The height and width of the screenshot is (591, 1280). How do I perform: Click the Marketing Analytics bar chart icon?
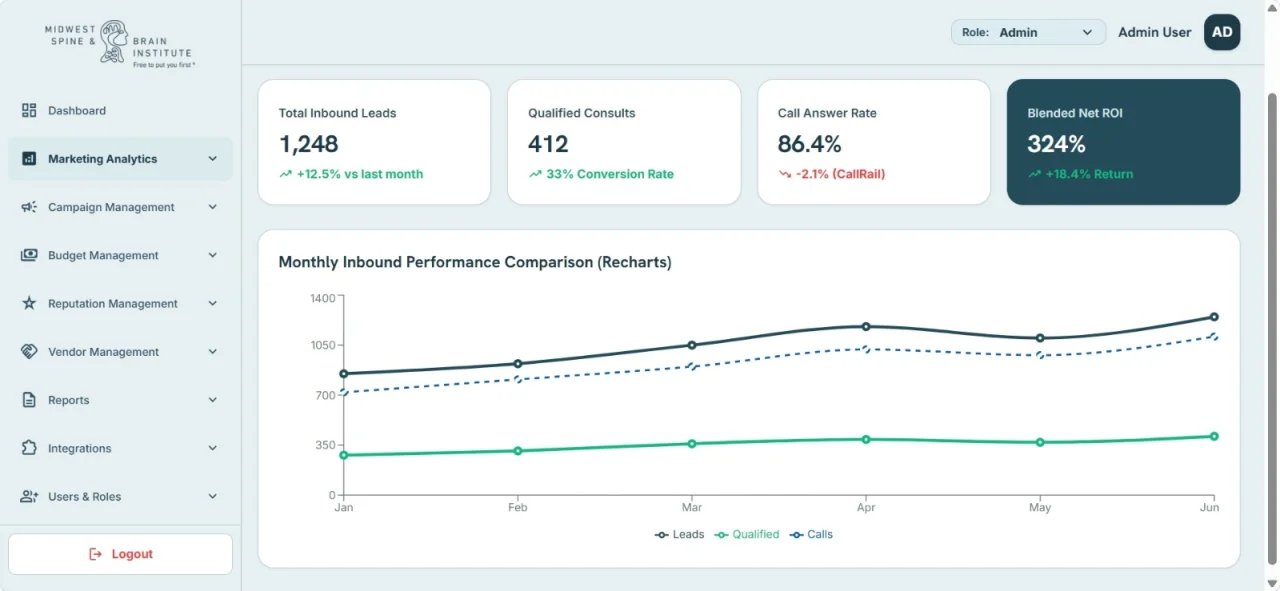coord(29,159)
